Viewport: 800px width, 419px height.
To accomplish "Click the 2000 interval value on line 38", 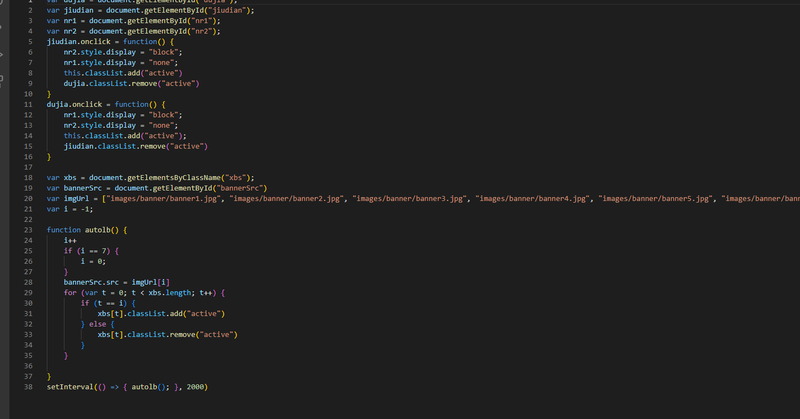I will pyautogui.click(x=195, y=387).
